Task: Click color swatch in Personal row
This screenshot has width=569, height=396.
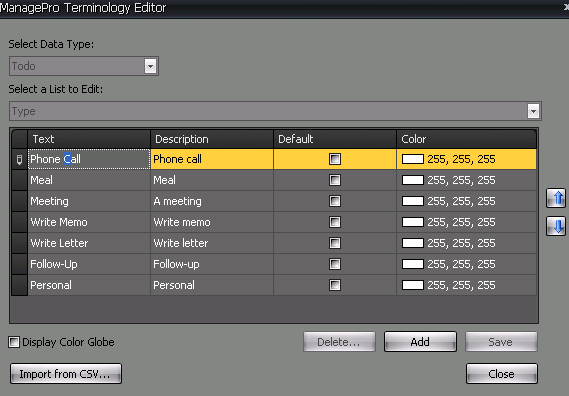Action: pyautogui.click(x=413, y=285)
